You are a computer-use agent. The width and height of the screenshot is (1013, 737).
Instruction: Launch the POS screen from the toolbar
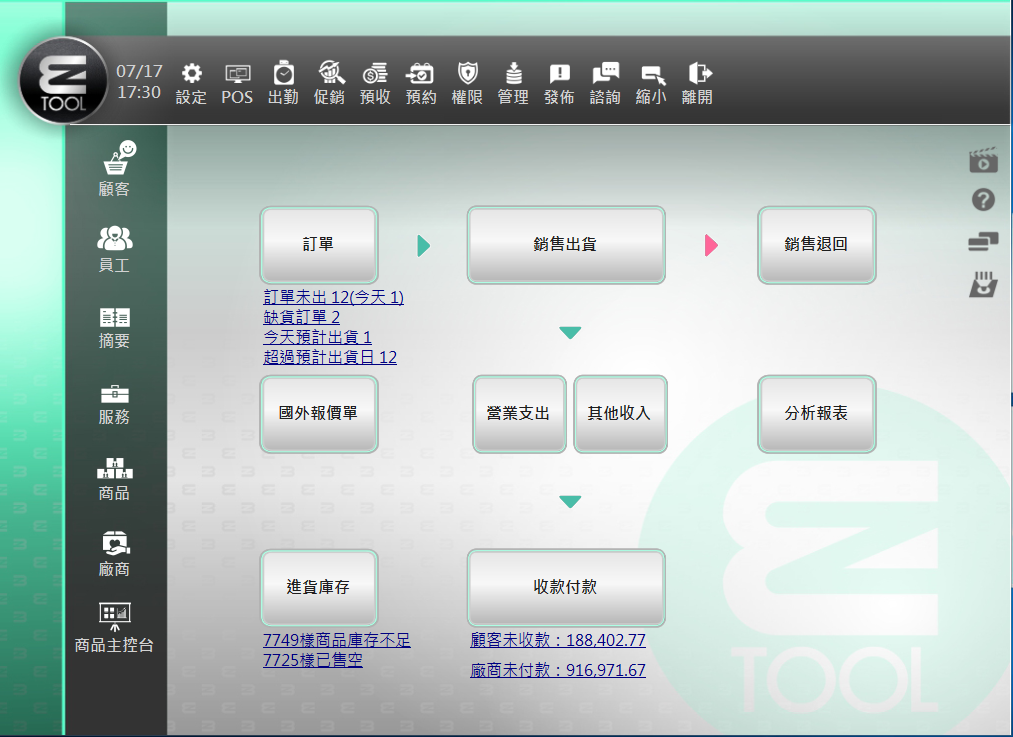237,83
